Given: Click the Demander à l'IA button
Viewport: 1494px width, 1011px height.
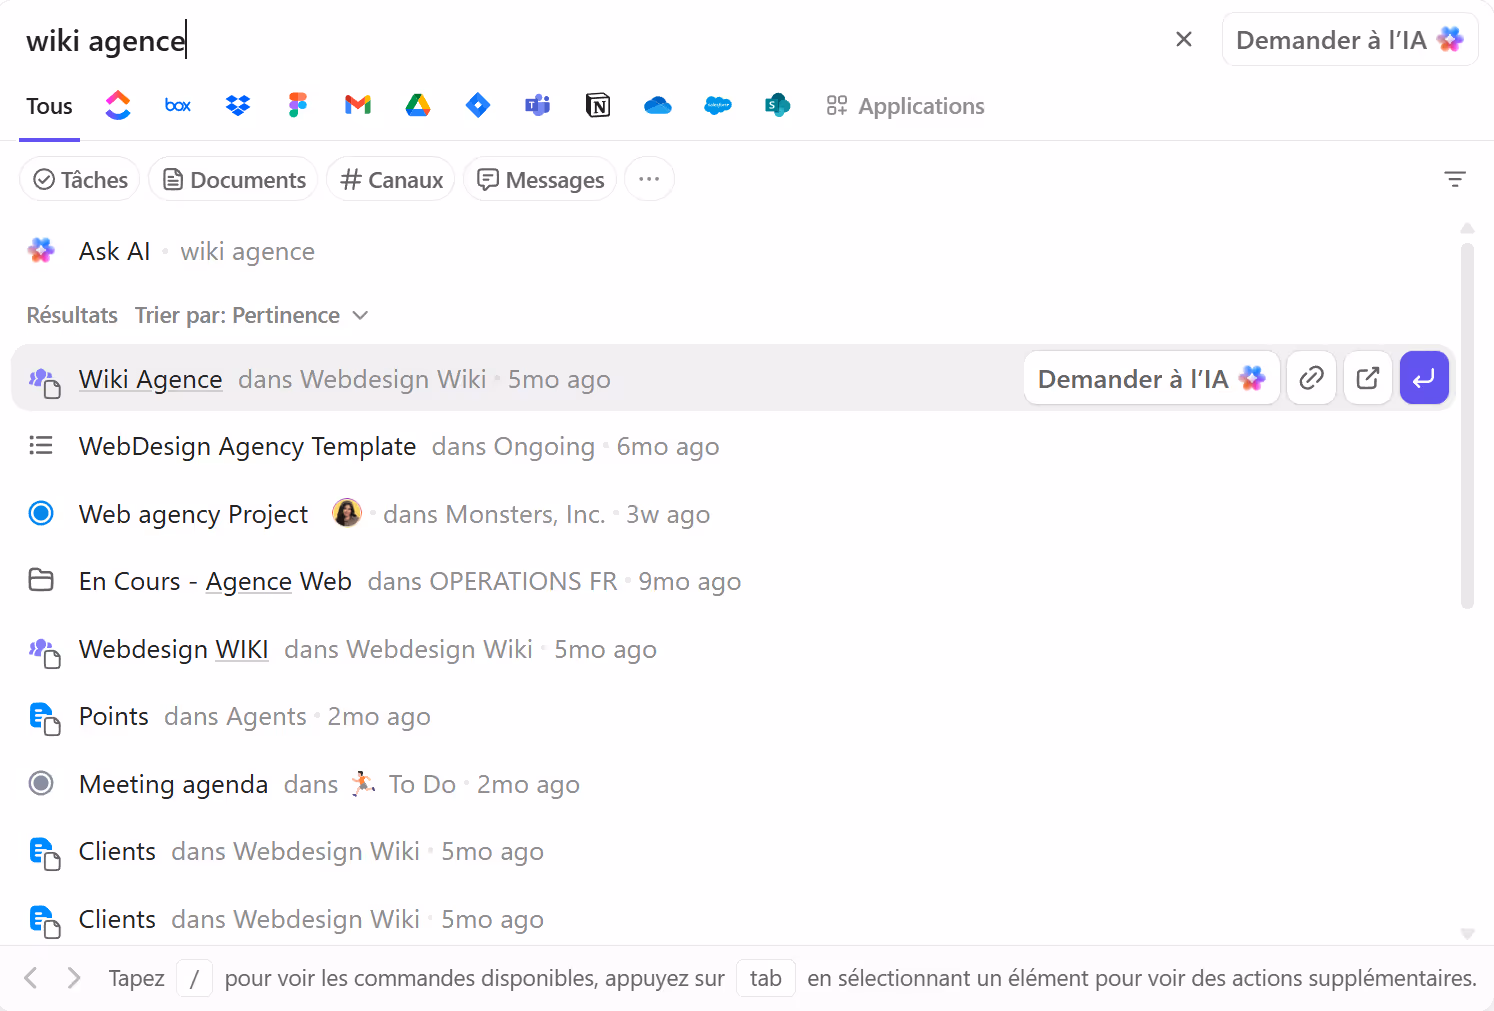Looking at the screenshot, I should tap(1349, 39).
